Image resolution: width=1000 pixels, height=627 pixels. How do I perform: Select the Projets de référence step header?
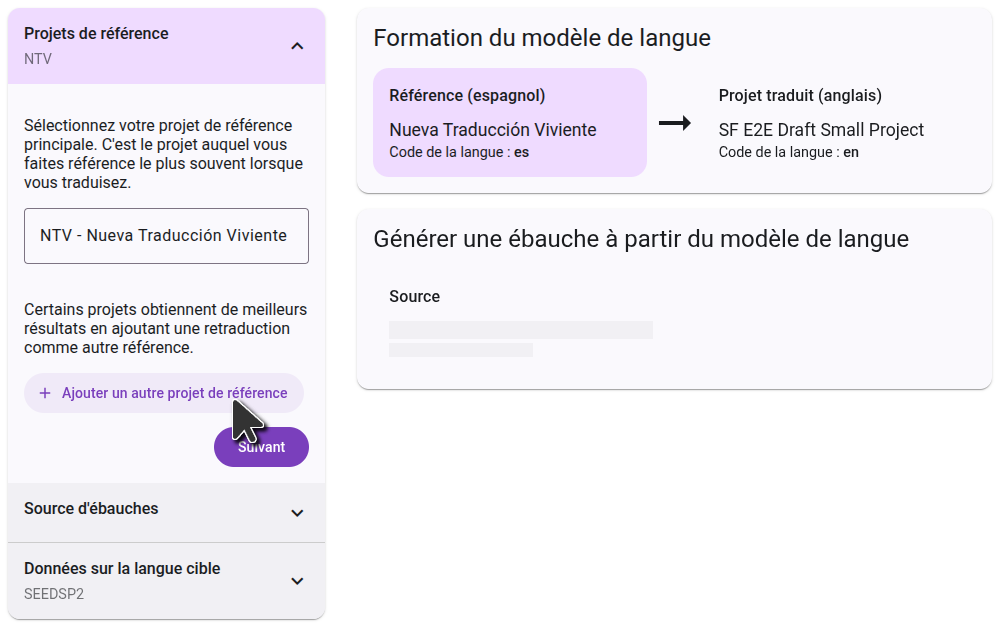(x=96, y=34)
